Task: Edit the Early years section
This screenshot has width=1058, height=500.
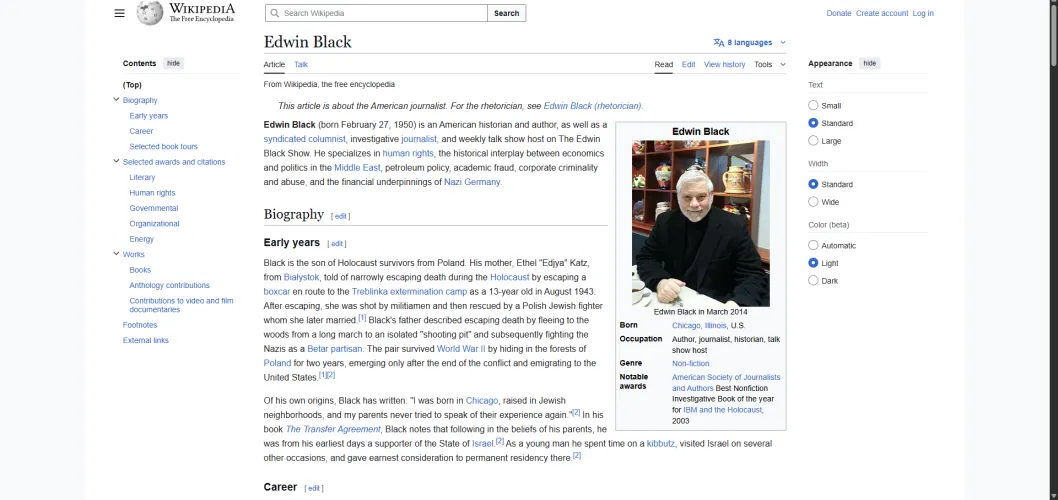Action: 336,244
